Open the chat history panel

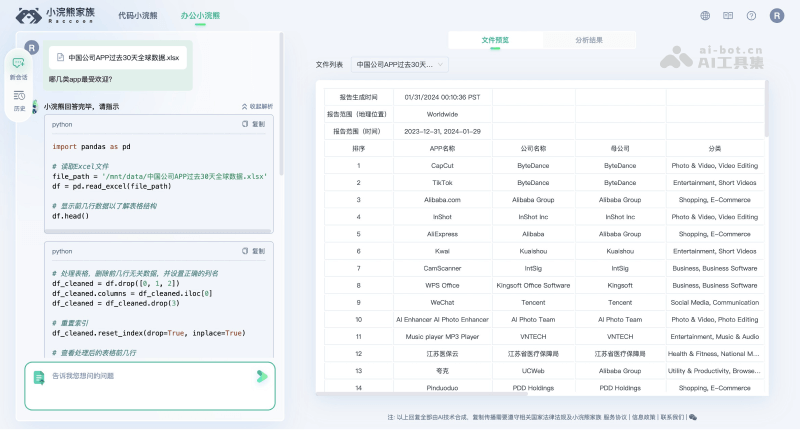click(x=19, y=99)
